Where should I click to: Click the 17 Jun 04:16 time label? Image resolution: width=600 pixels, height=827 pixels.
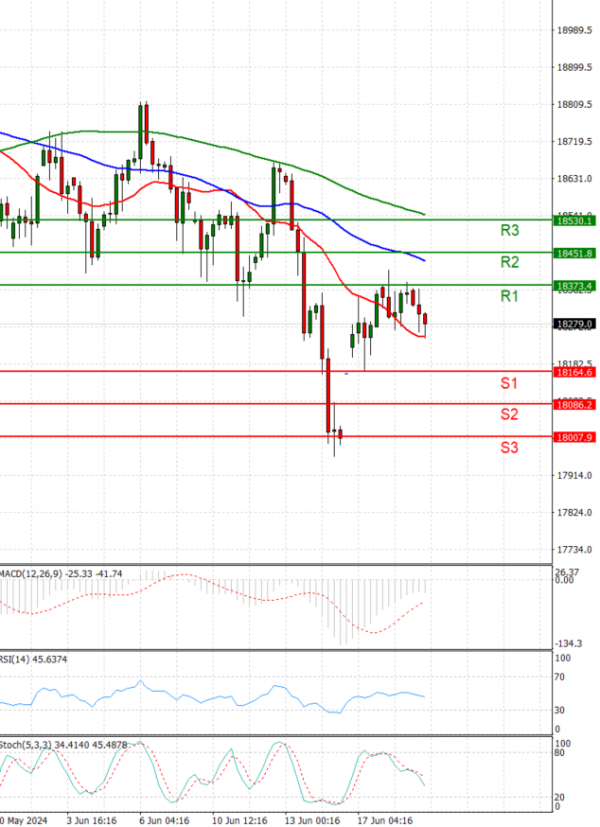click(385, 821)
